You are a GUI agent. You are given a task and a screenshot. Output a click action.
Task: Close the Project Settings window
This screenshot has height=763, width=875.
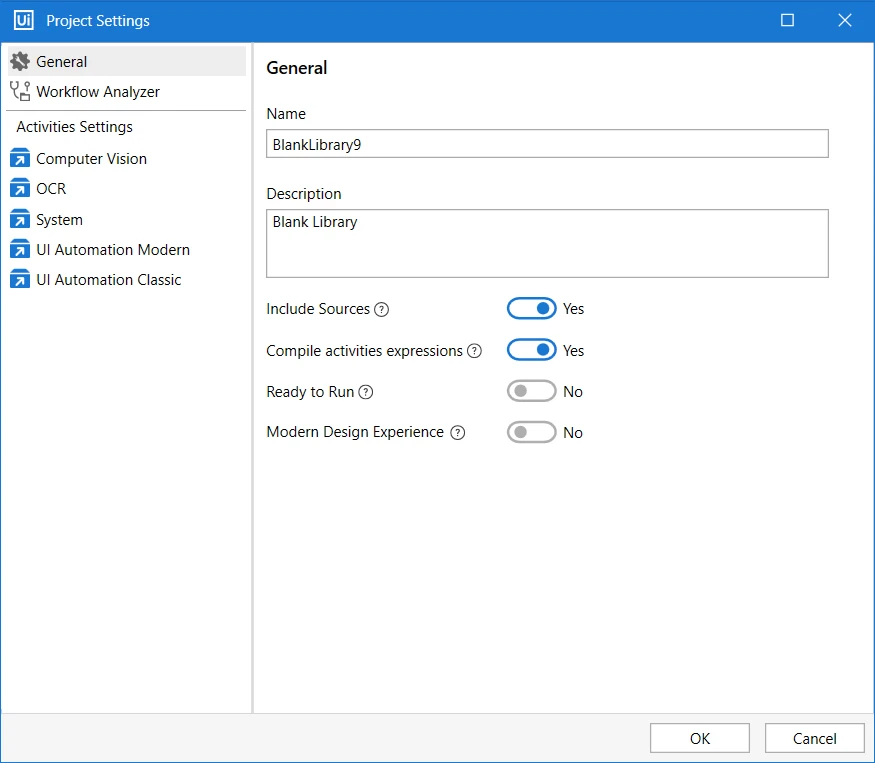tap(845, 21)
